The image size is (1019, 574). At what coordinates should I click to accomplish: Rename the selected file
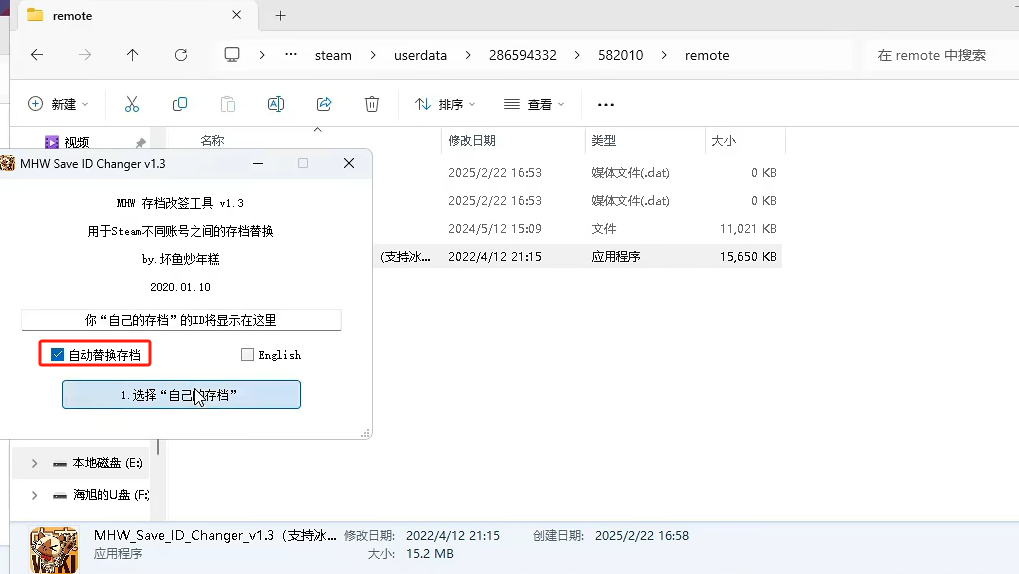(276, 104)
